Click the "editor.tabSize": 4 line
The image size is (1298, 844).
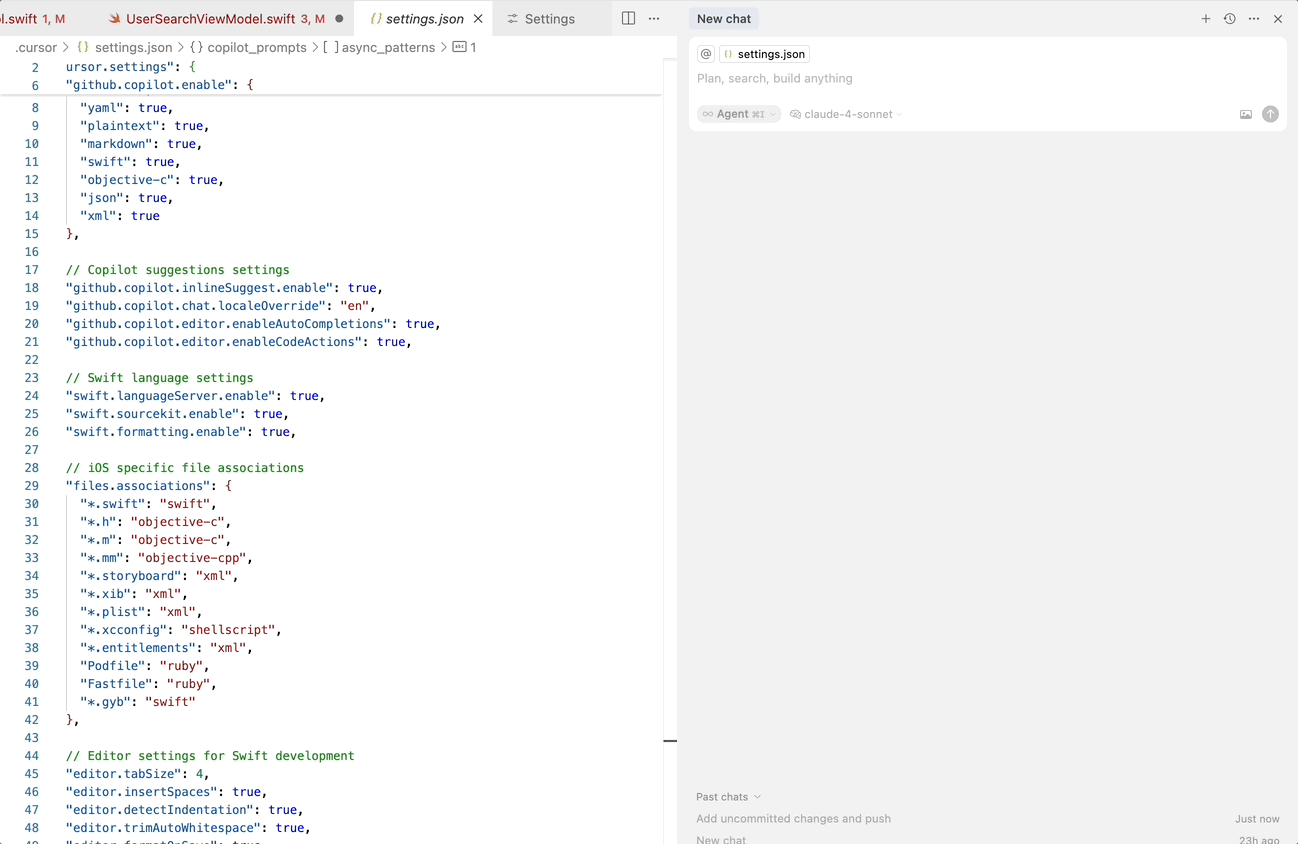138,774
